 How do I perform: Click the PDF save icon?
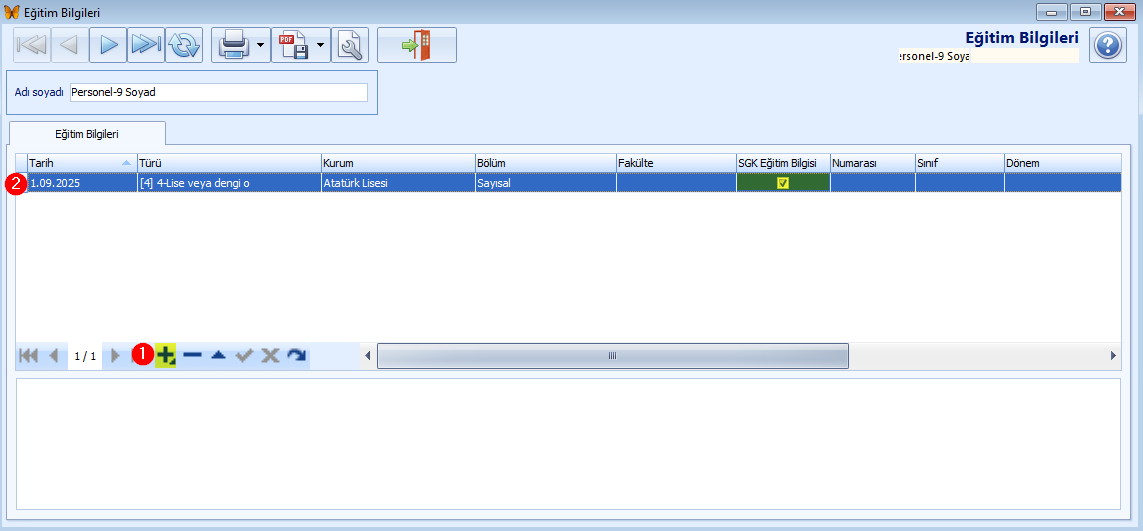point(293,45)
